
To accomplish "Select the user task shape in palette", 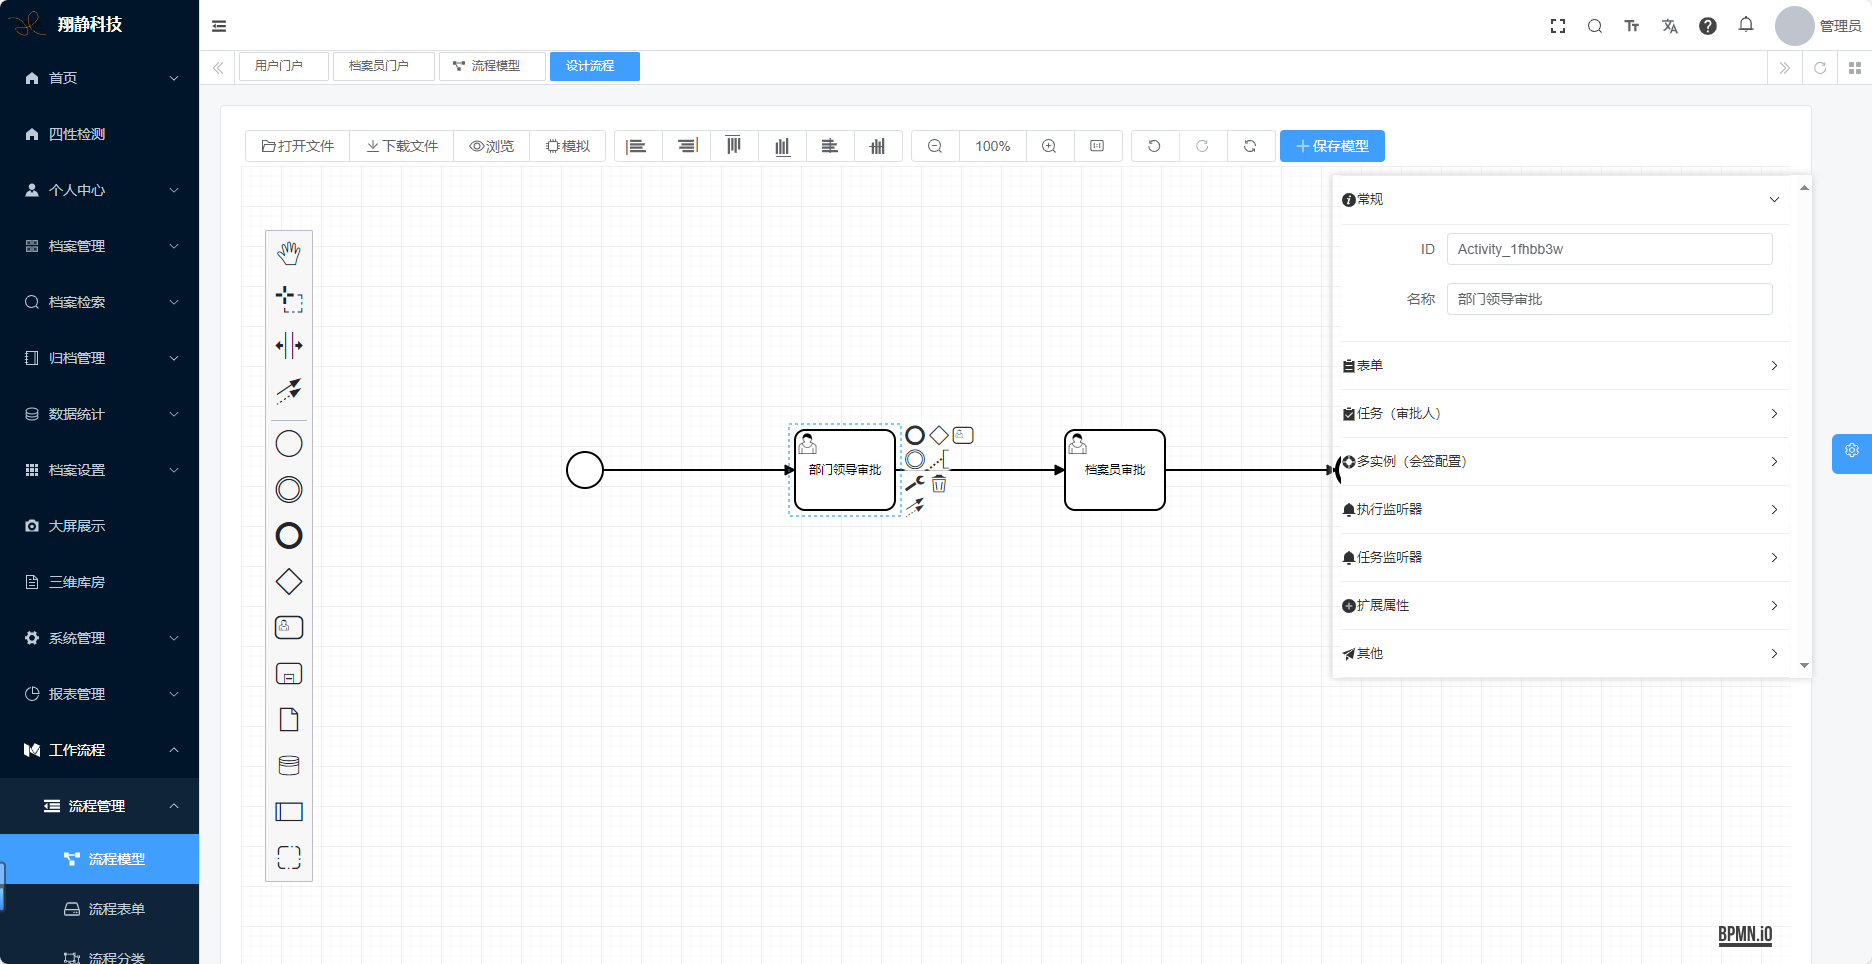I will (289, 627).
